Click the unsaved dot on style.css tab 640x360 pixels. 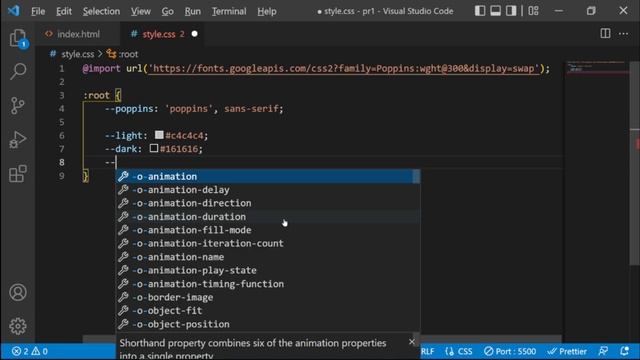195,34
